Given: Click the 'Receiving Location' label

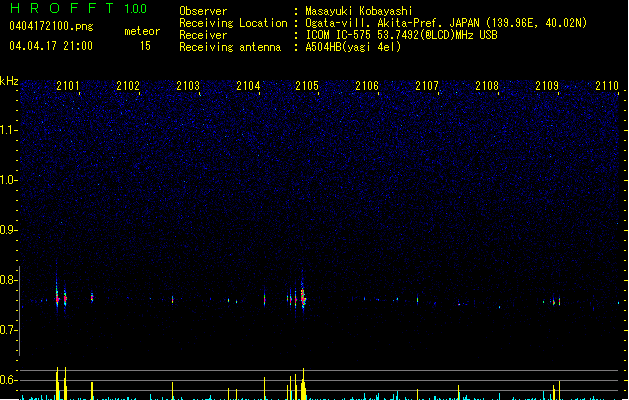Looking at the screenshot, I should point(233,23).
